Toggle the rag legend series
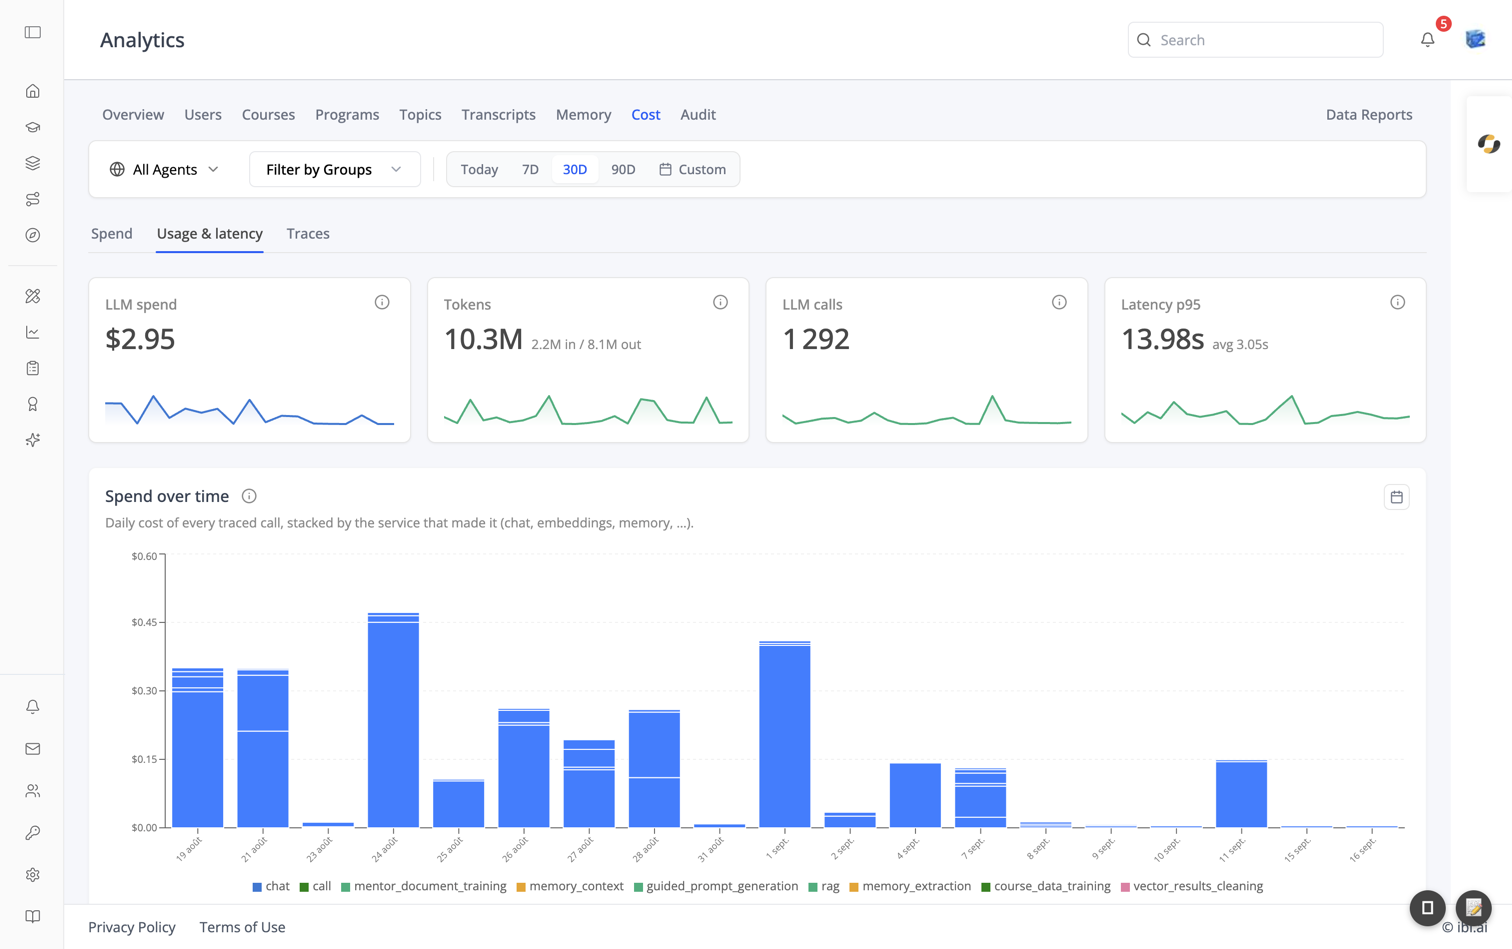Screen dimensions: 1512x949 [824, 887]
